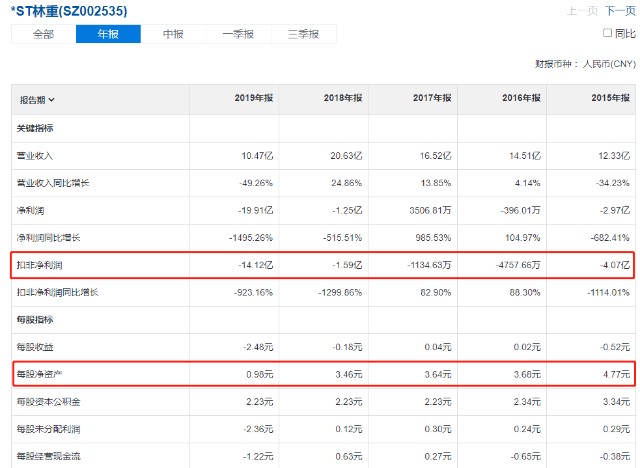
Task: Click the 2019年报 column header
Action: [253, 99]
